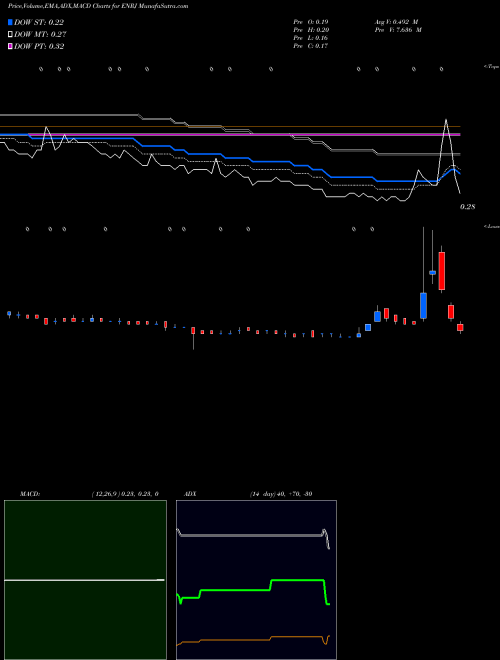
Task: Click the Pre O: 0.19 value
Action: point(311,21)
